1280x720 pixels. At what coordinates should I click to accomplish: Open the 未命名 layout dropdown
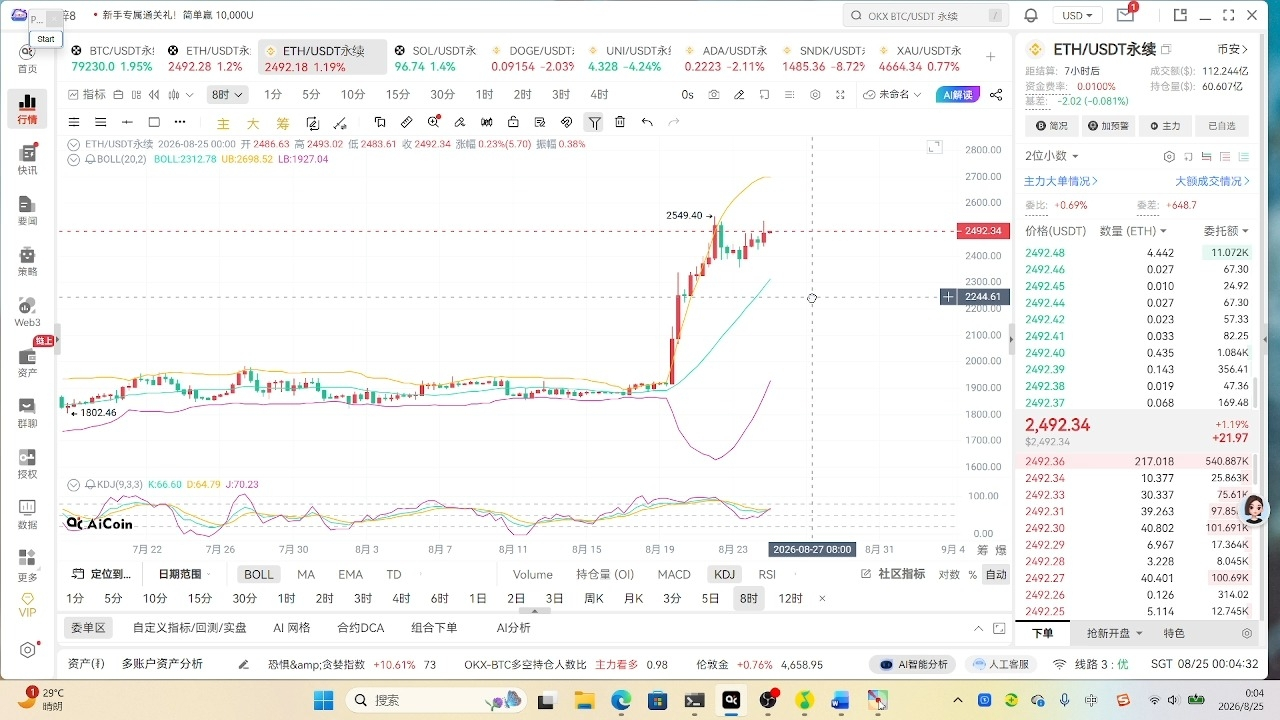tap(893, 94)
